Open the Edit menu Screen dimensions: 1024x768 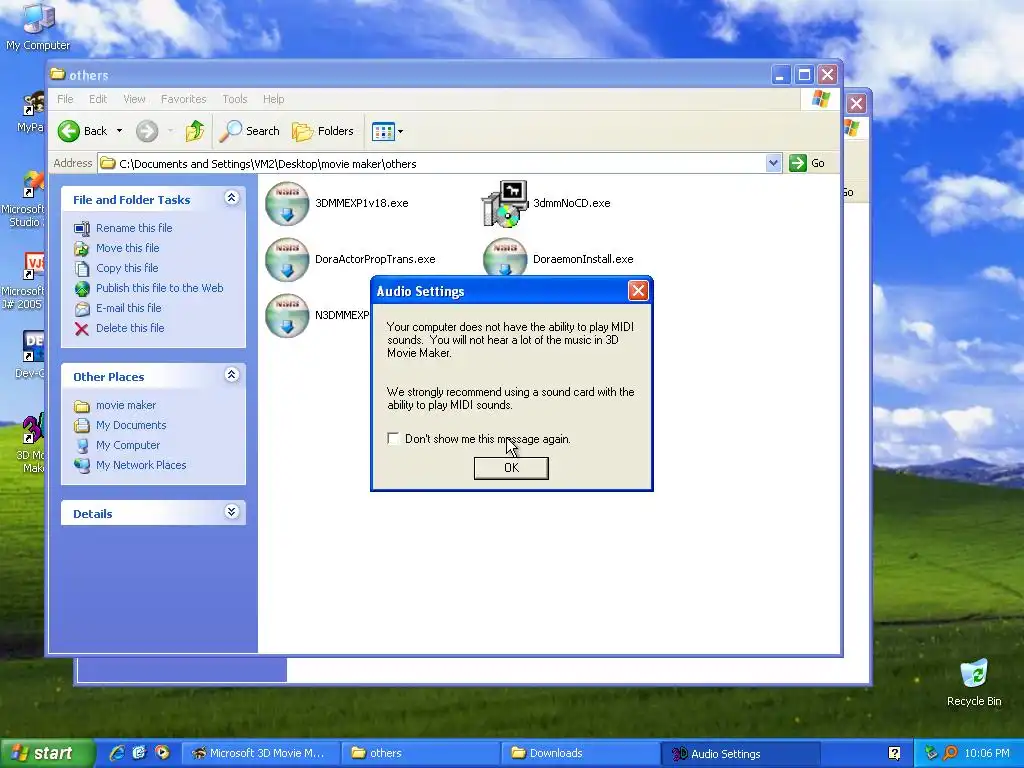click(x=98, y=99)
